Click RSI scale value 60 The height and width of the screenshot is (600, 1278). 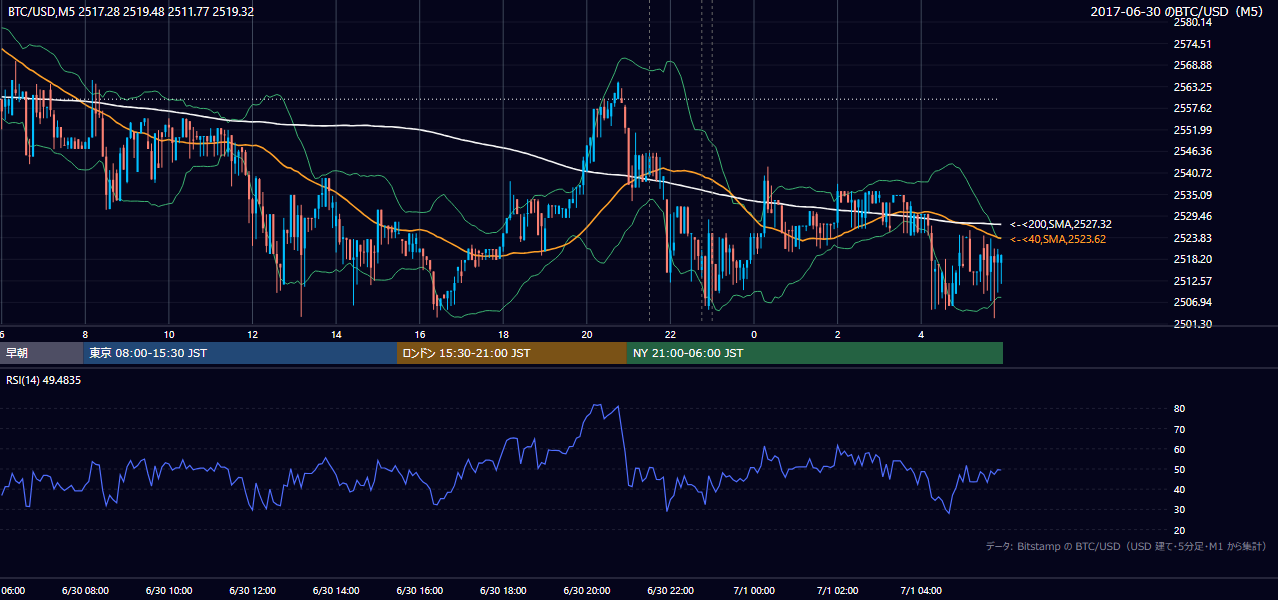tap(1179, 449)
